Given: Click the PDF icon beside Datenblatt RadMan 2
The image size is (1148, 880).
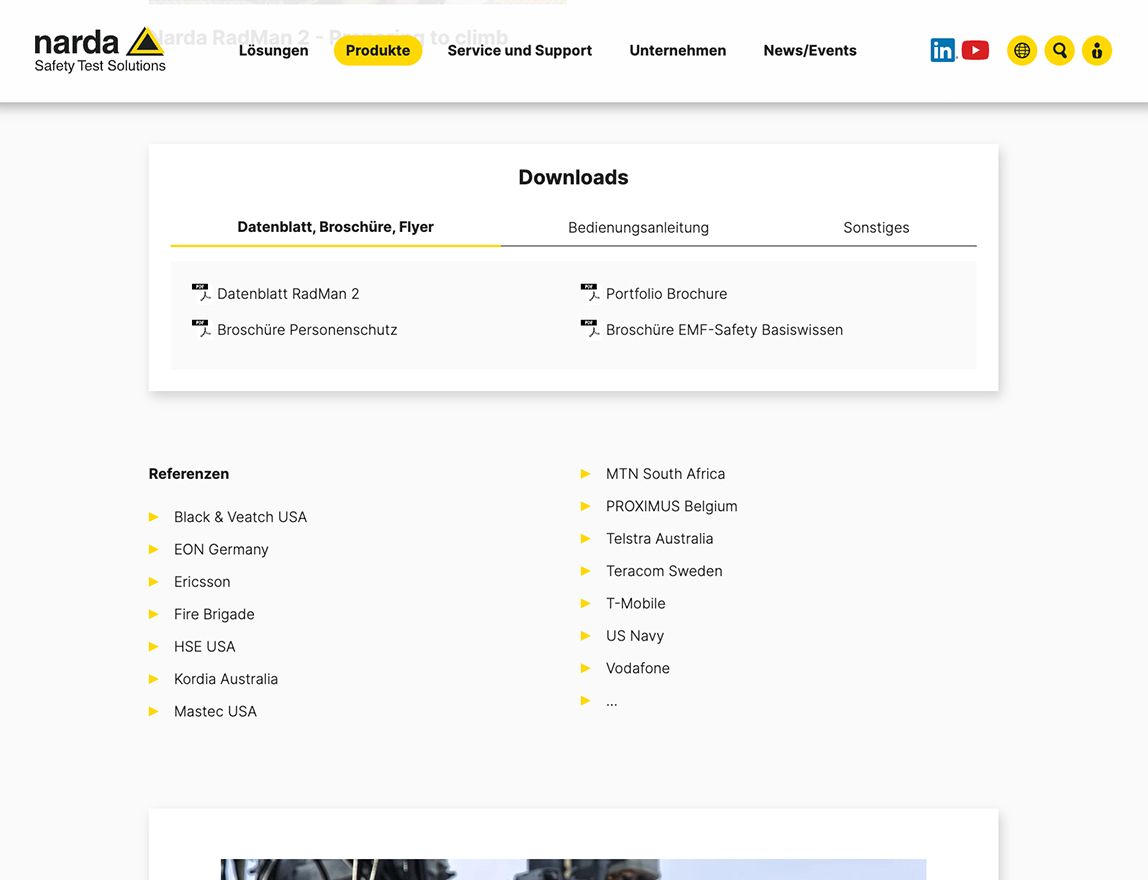Looking at the screenshot, I should click(200, 292).
